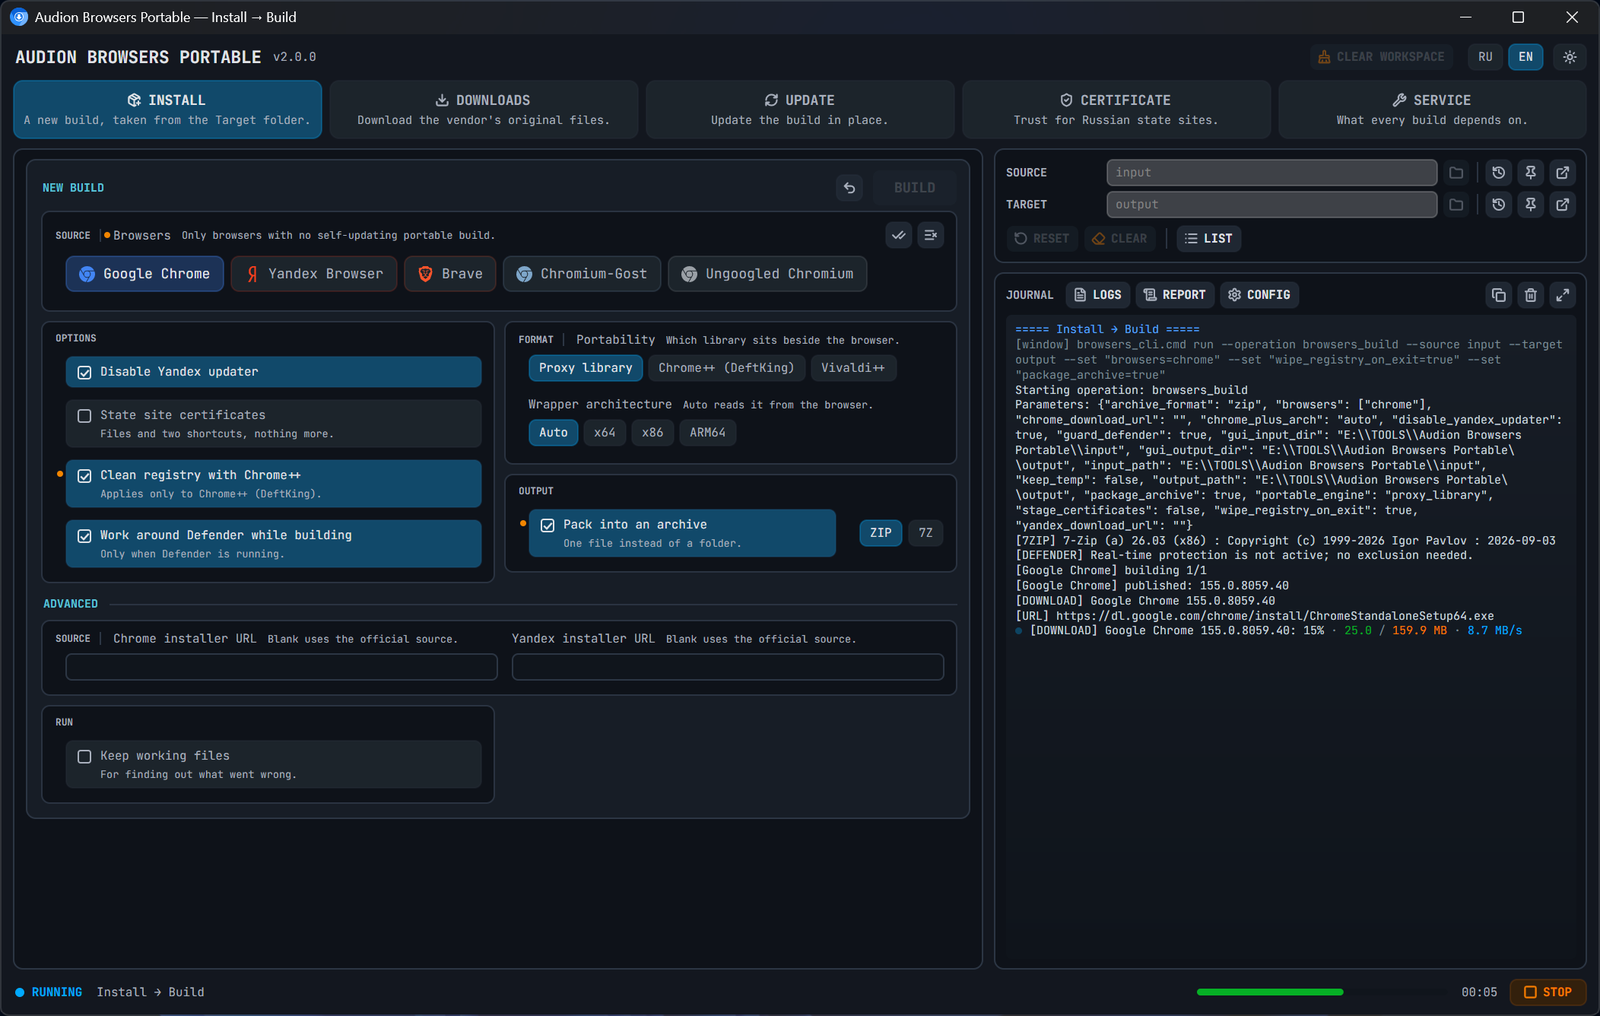1600x1016 pixels.
Task: Click the green build progress bar
Action: 1270,992
